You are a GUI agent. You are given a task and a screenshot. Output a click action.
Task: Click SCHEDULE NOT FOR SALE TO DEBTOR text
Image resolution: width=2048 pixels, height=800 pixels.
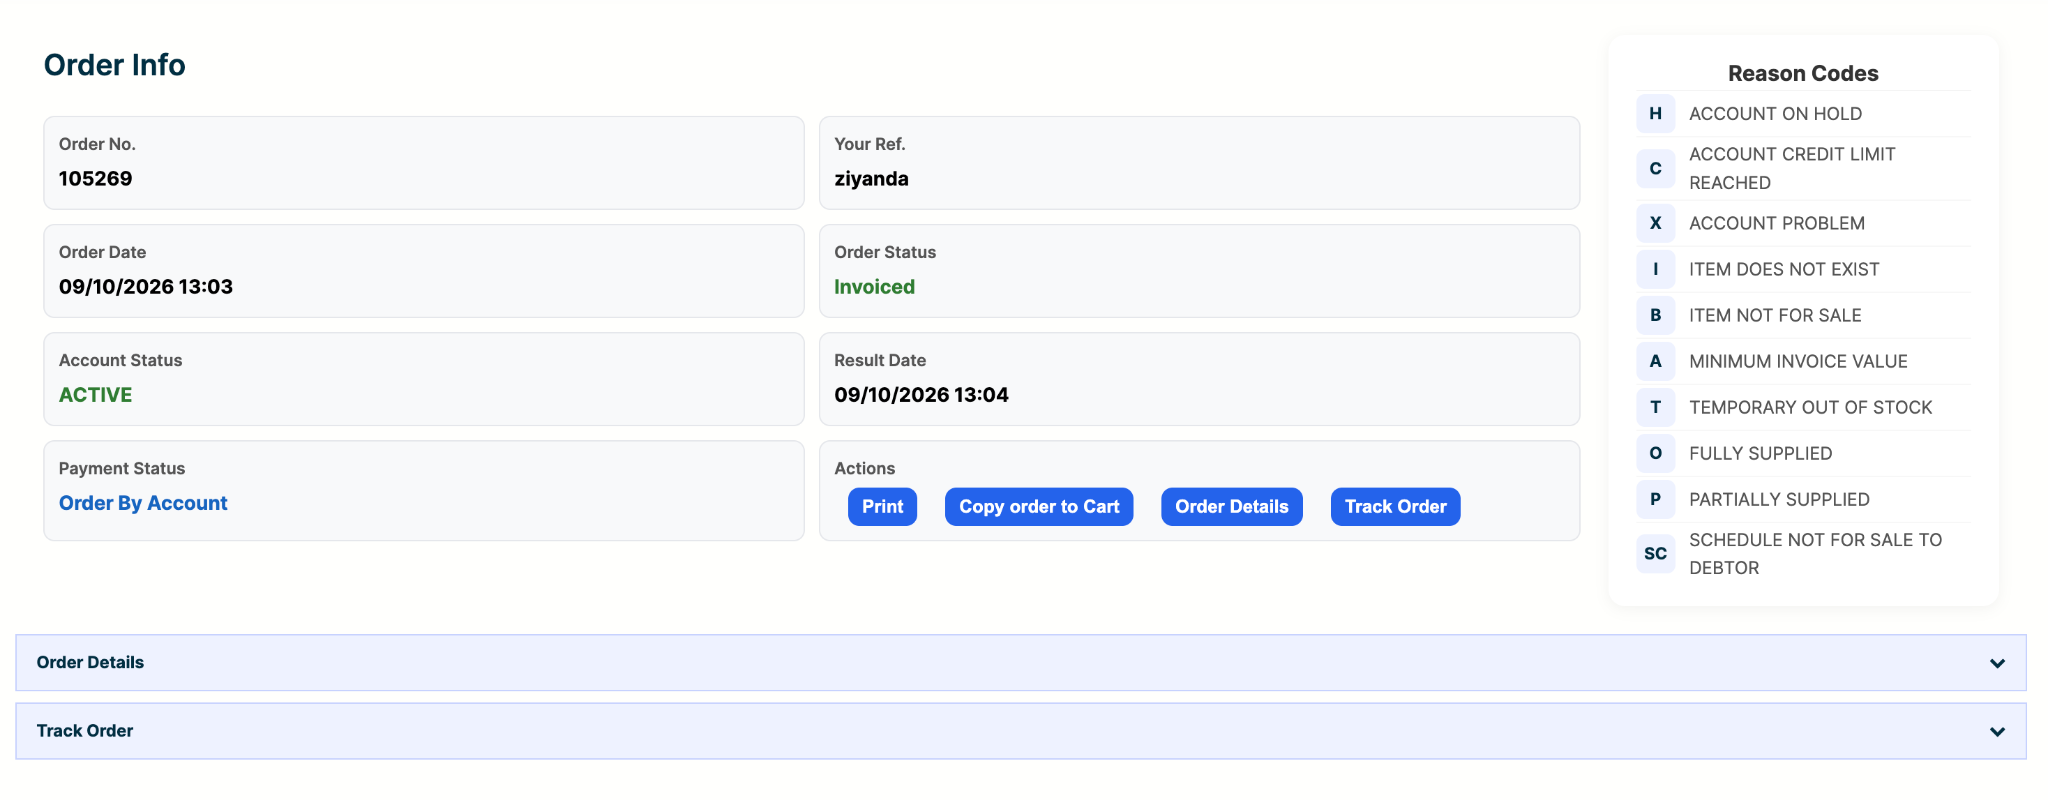point(1815,553)
